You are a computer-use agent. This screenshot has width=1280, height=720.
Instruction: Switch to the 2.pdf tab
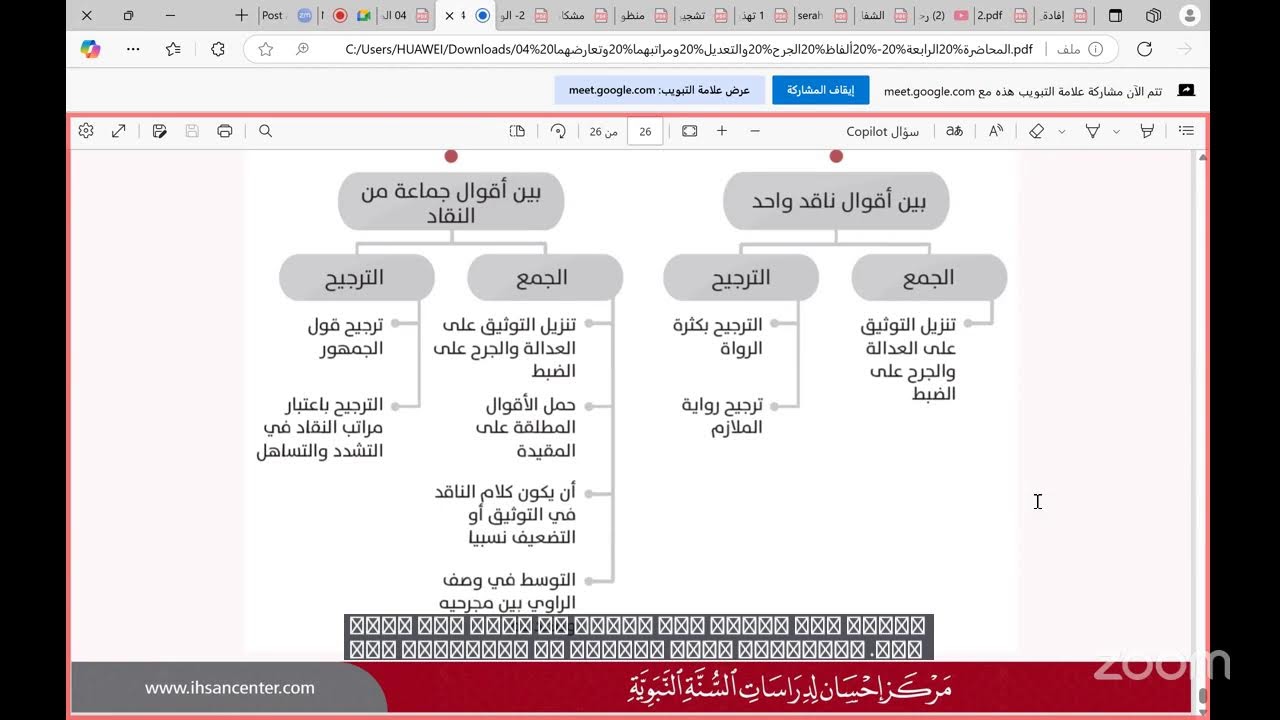(x=1000, y=15)
